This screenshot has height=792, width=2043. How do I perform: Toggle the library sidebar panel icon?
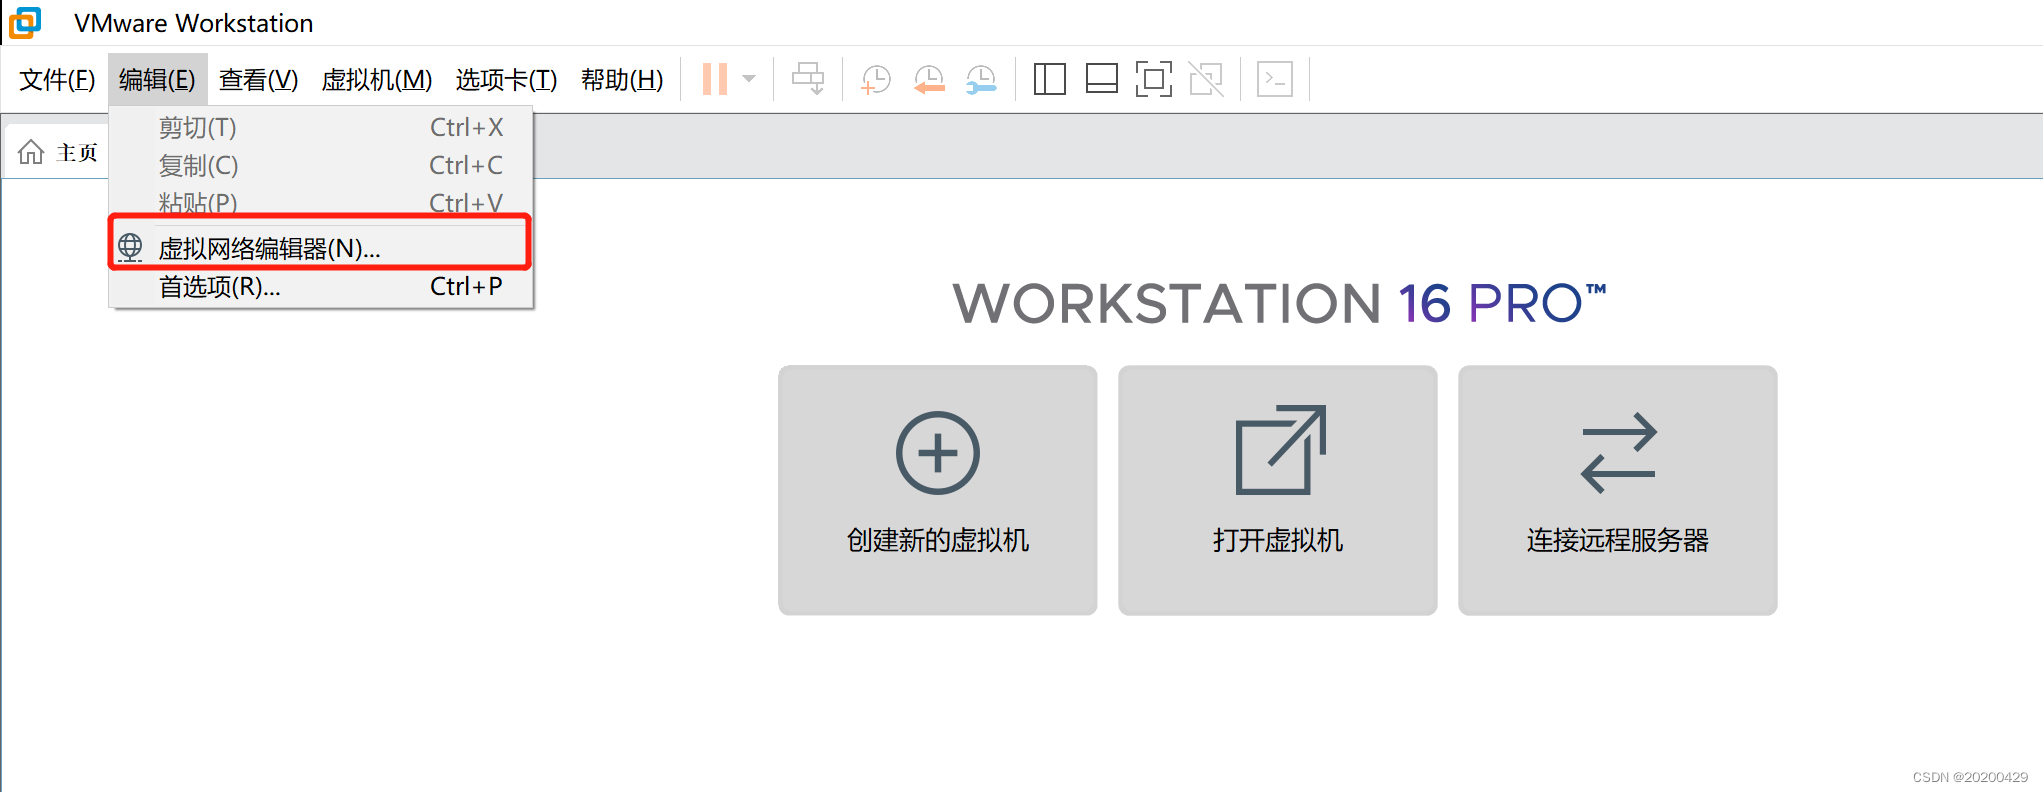tap(1049, 79)
